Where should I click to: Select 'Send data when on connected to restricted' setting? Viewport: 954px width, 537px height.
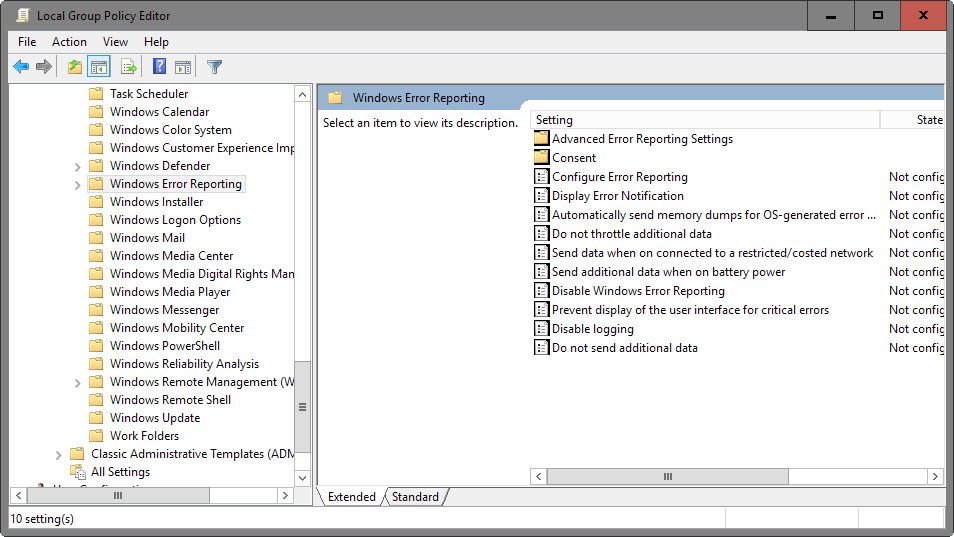(x=712, y=253)
